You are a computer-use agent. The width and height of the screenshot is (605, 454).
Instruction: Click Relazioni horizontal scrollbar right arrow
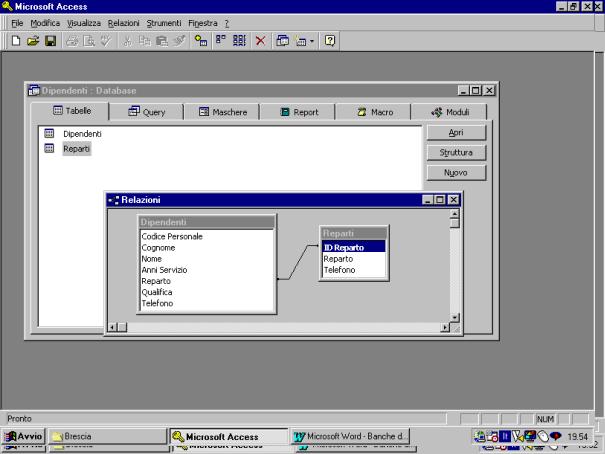[x=445, y=327]
